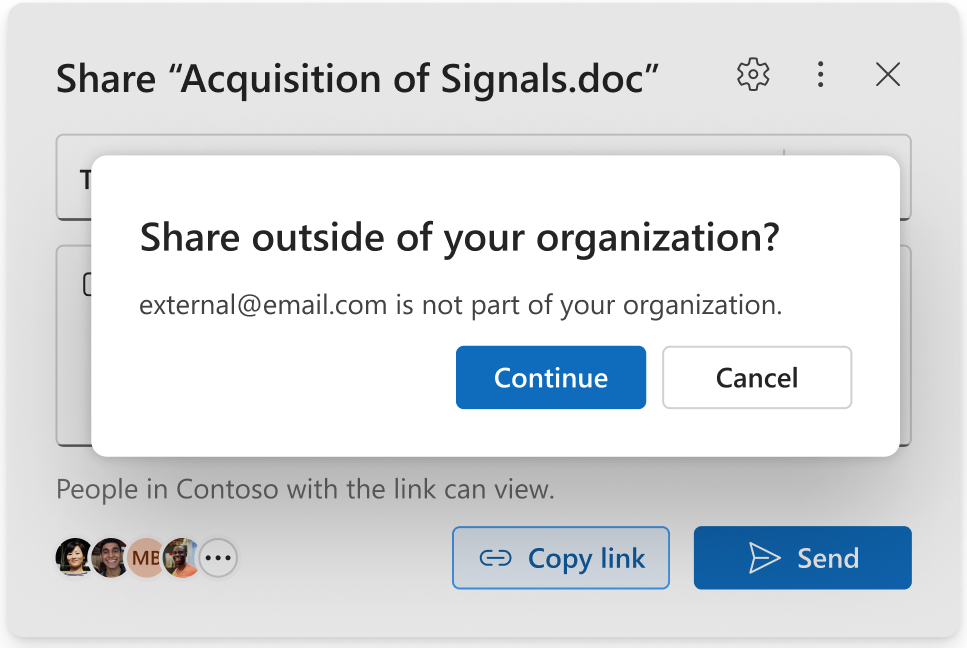Click the paper plane icon on Send
The width and height of the screenshot is (967, 648).
click(764, 558)
